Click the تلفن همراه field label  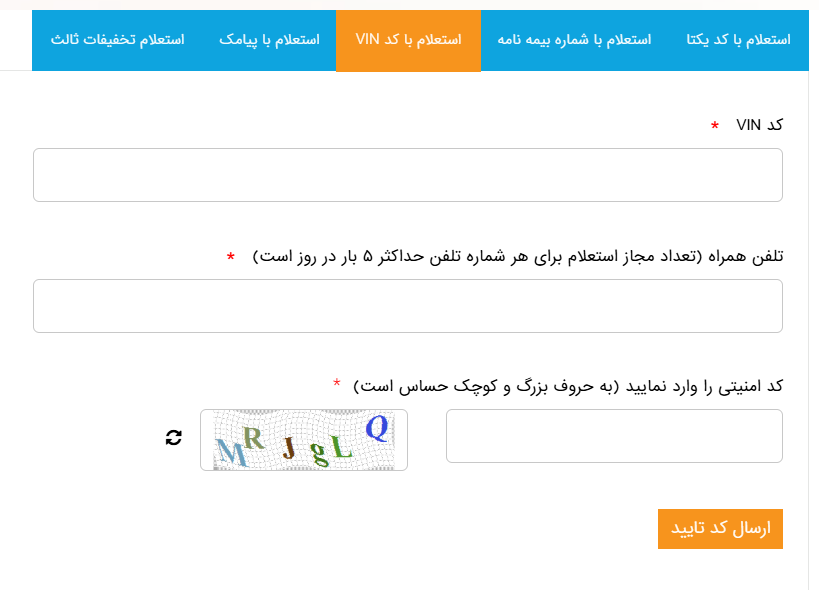(x=517, y=256)
